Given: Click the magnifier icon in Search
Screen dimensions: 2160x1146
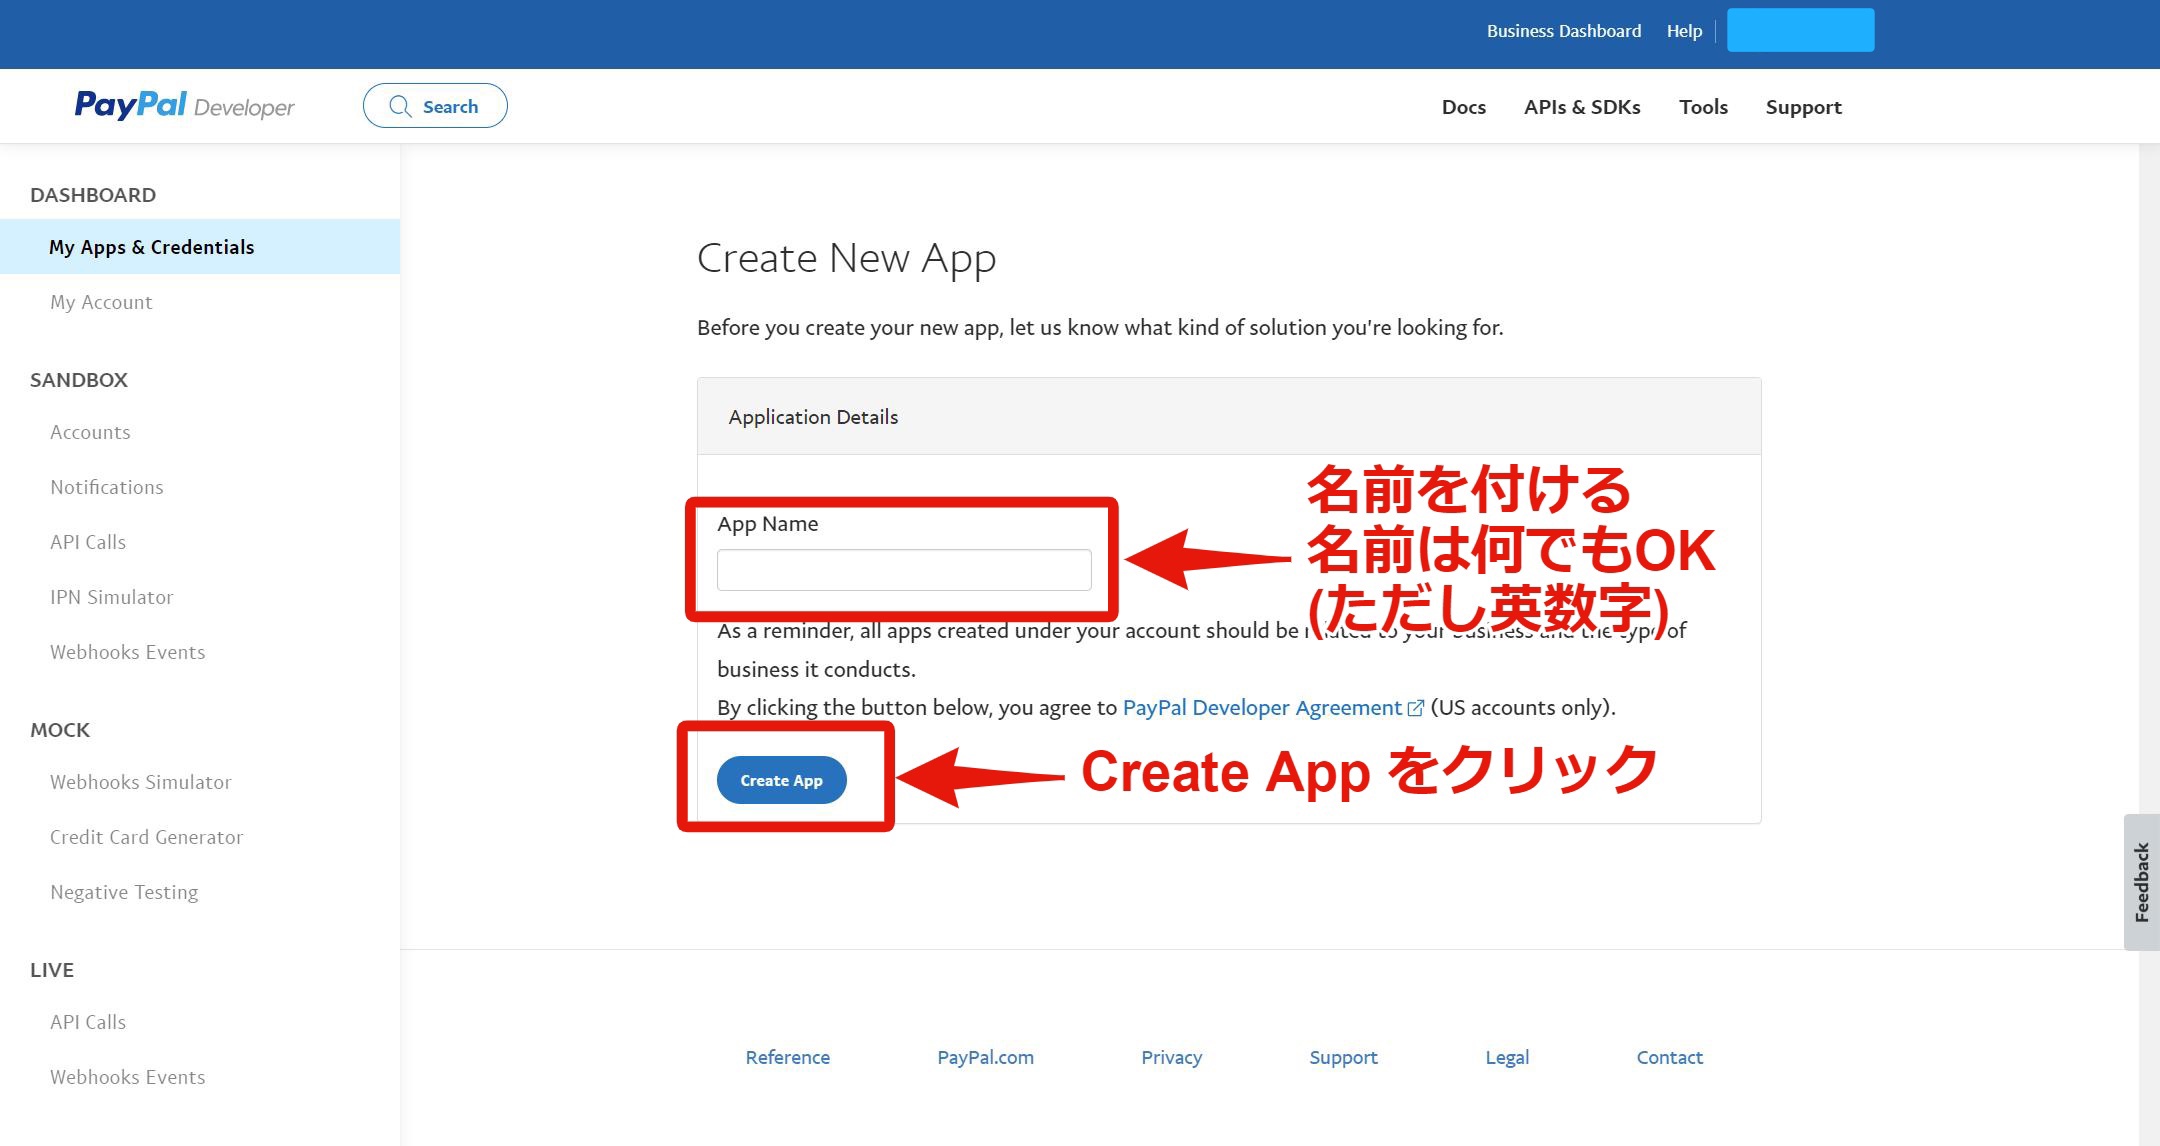Looking at the screenshot, I should click(x=400, y=106).
